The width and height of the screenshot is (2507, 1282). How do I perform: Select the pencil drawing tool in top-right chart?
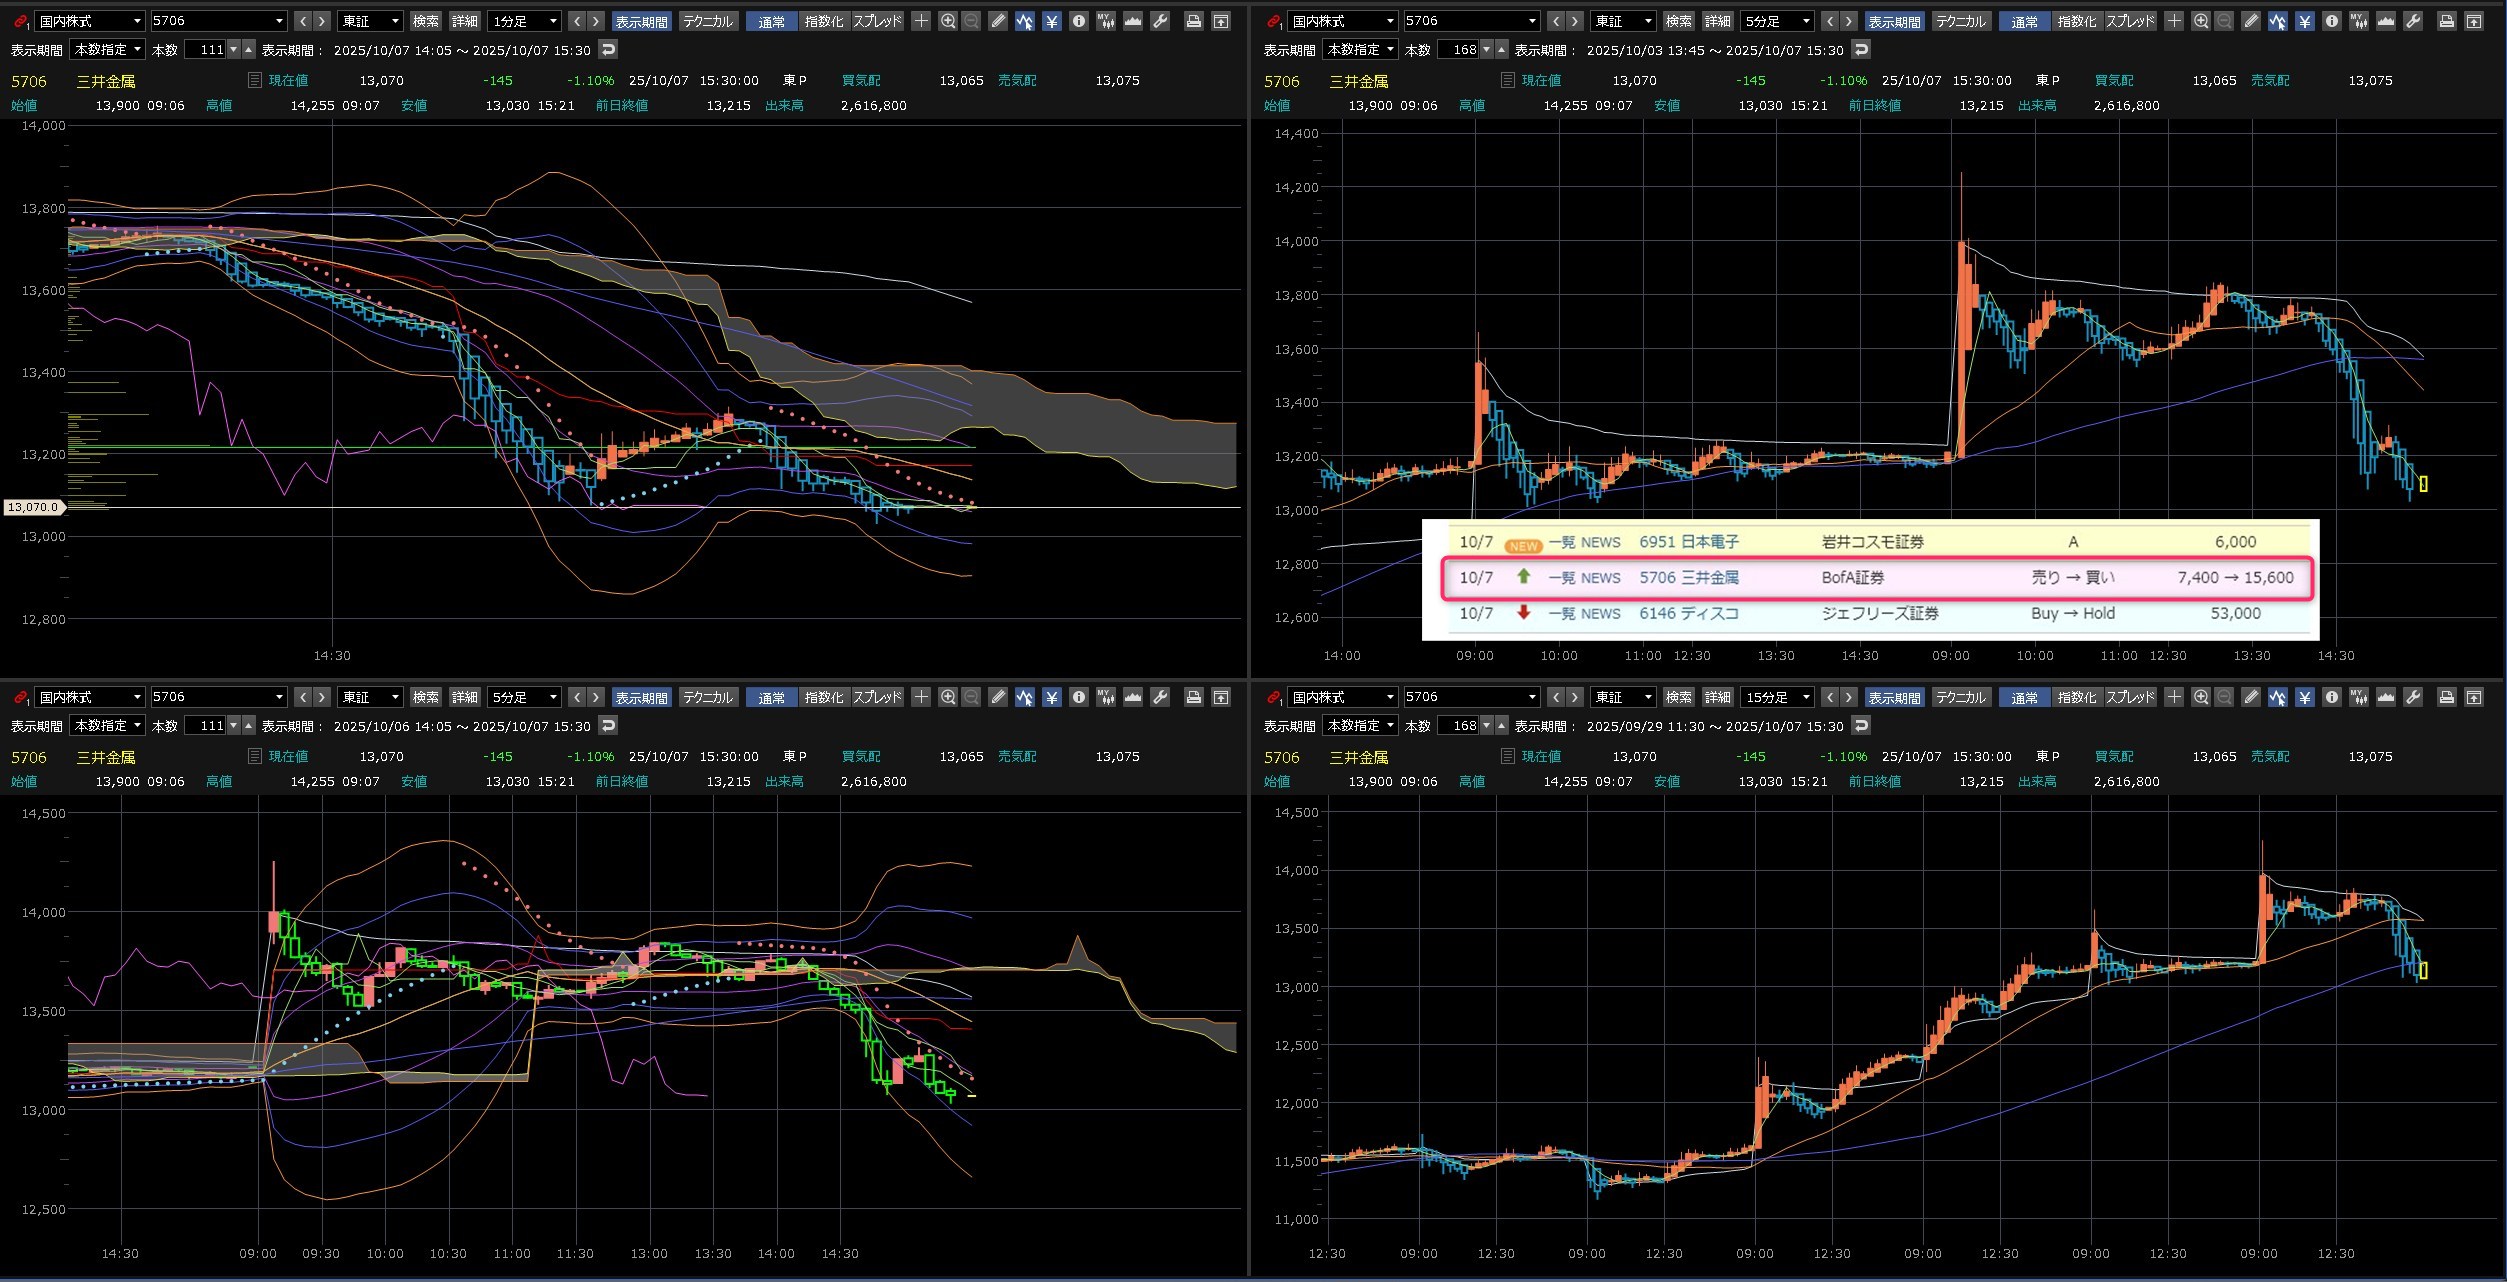pyautogui.click(x=2250, y=21)
